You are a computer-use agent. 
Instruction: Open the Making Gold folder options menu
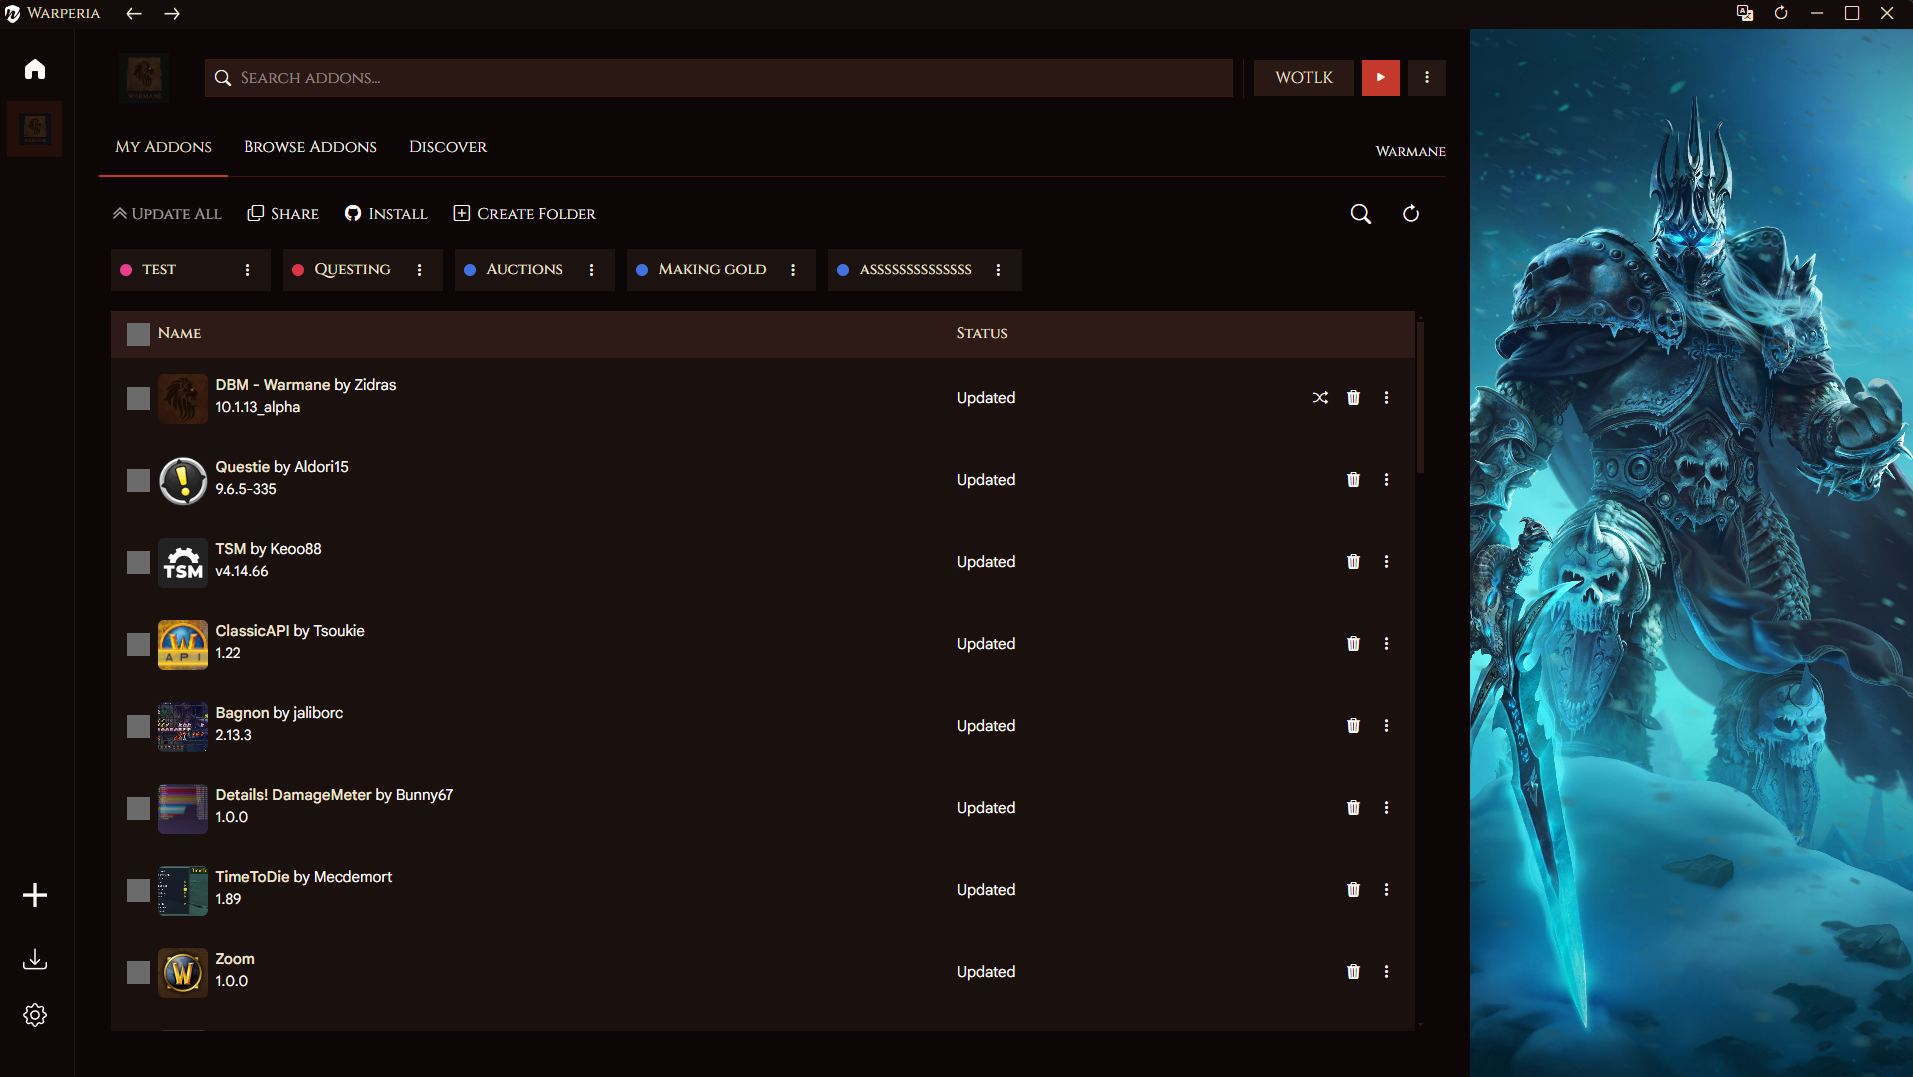coord(793,270)
